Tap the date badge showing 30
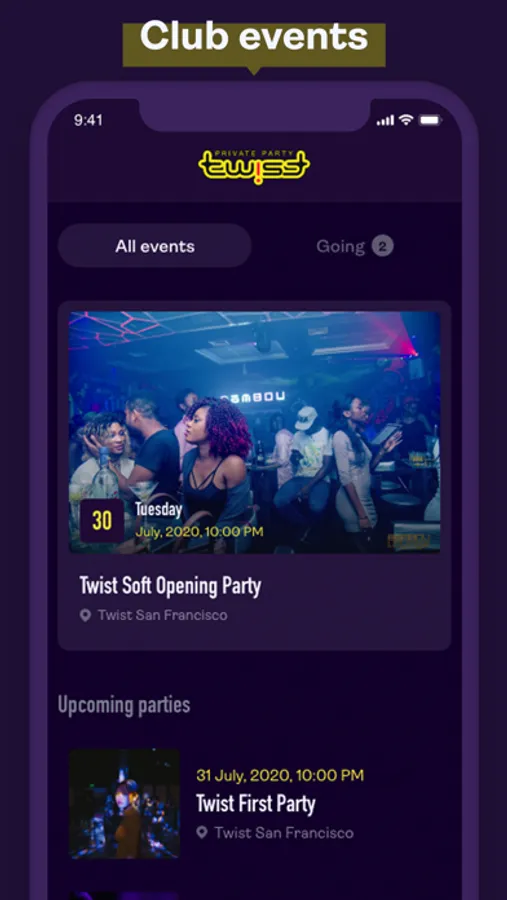 [x=102, y=521]
